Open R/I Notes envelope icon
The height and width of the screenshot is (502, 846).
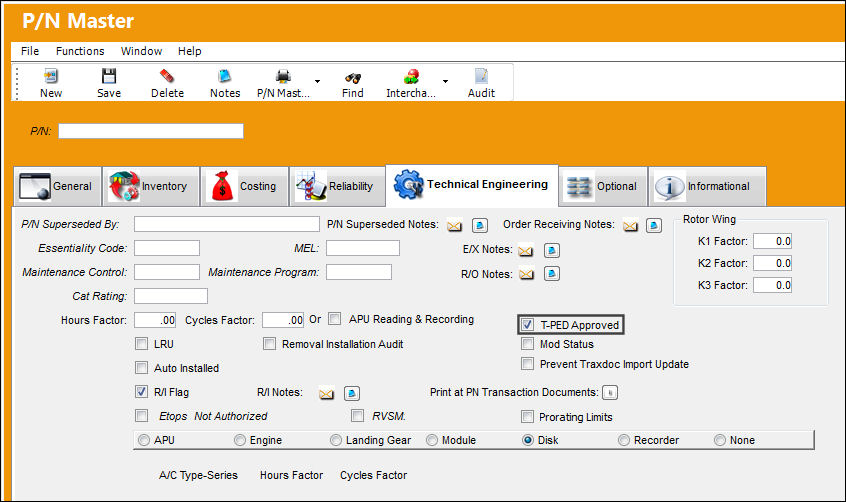click(326, 394)
